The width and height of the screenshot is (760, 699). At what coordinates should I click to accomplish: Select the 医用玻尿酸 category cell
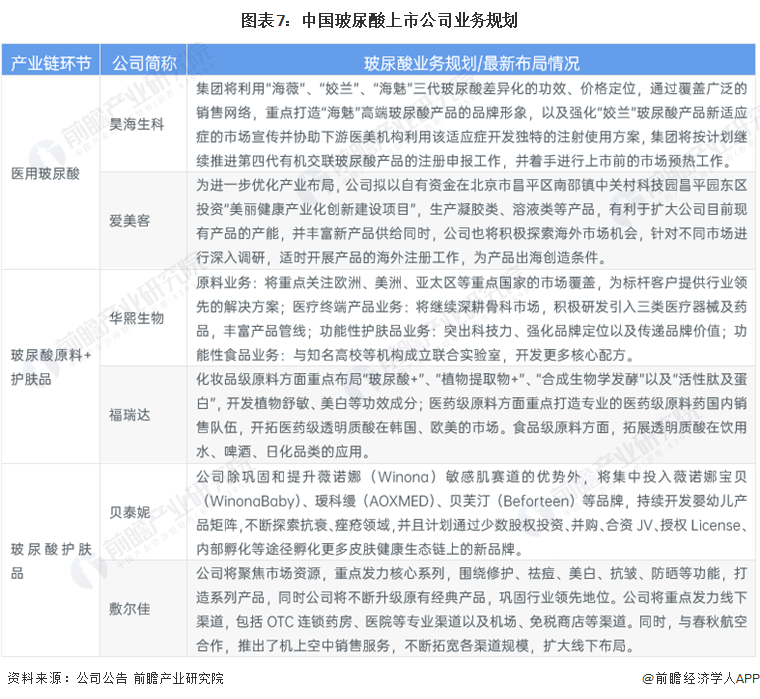coord(50,173)
